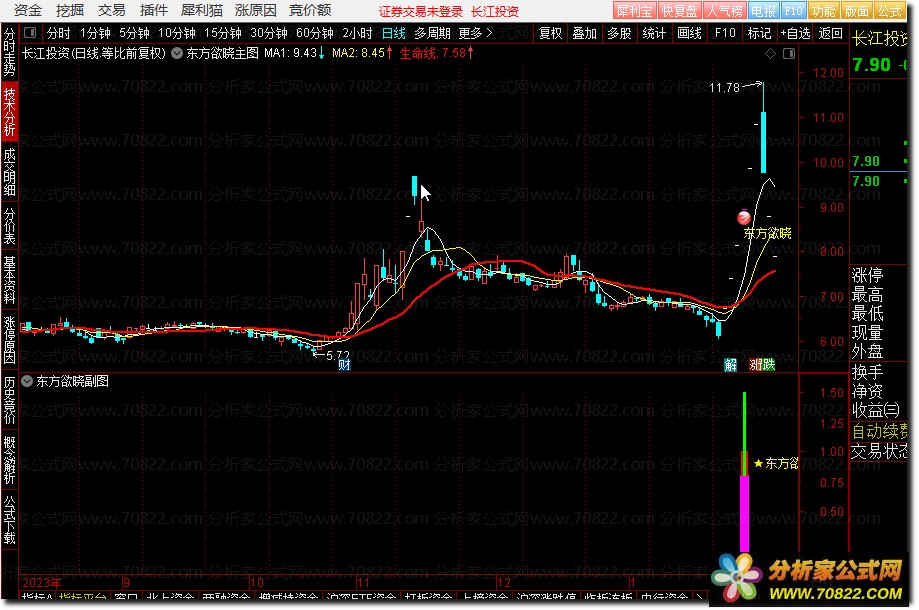Select 分时走势 in left sidebar
This screenshot has width=919, height=610.
pyautogui.click(x=9, y=52)
